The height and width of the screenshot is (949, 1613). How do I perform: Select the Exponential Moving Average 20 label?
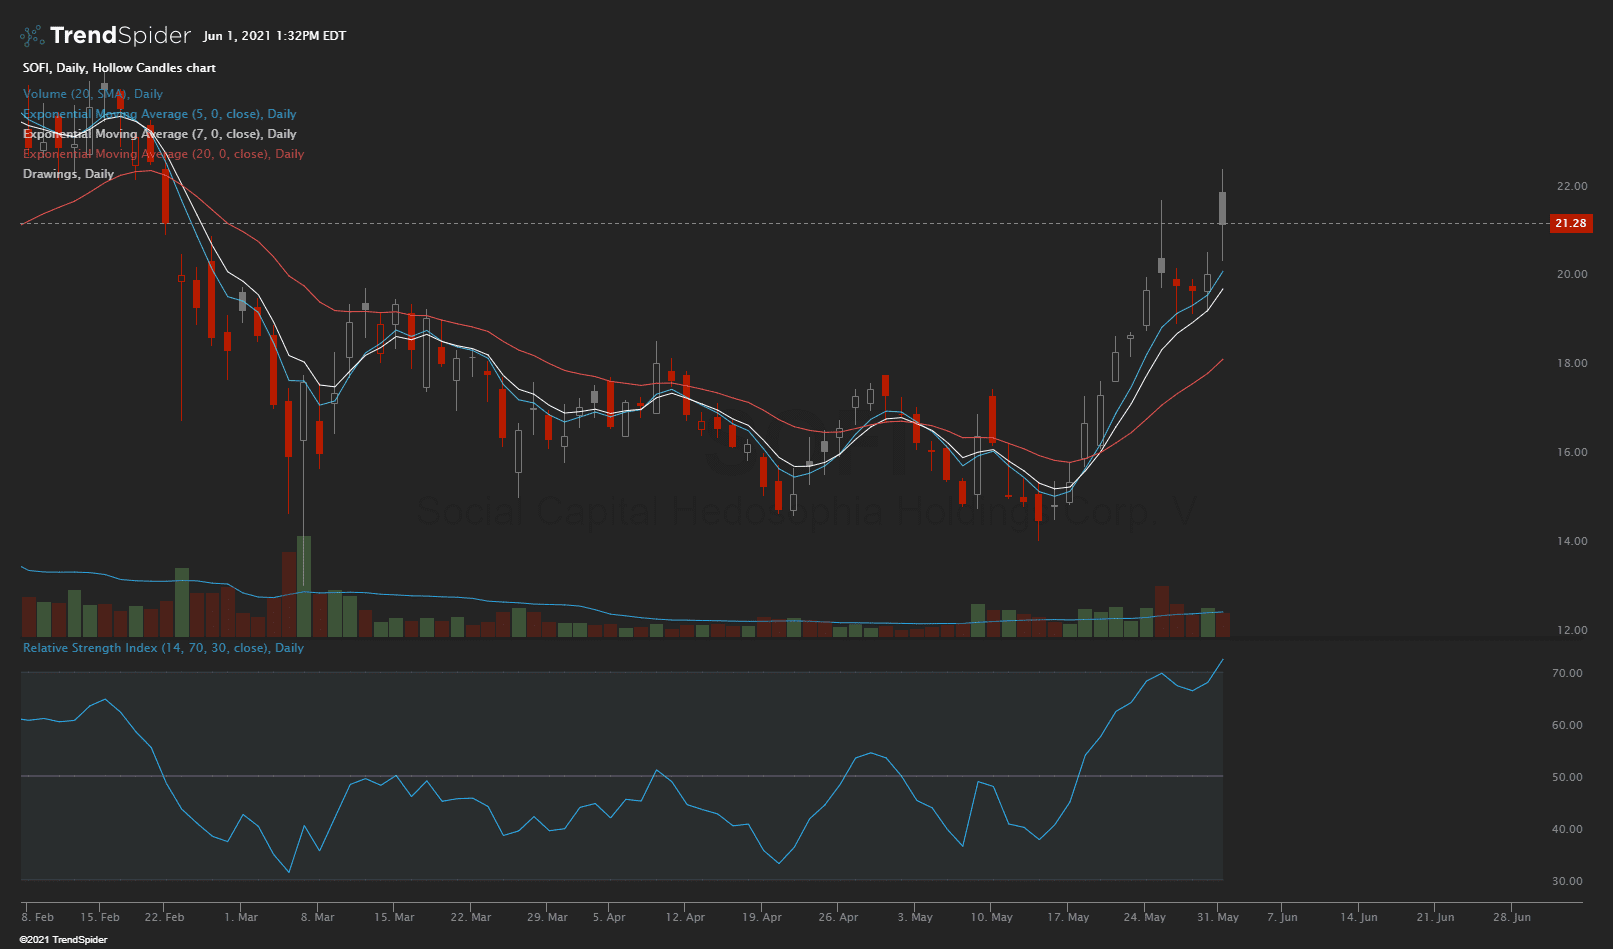pos(163,154)
